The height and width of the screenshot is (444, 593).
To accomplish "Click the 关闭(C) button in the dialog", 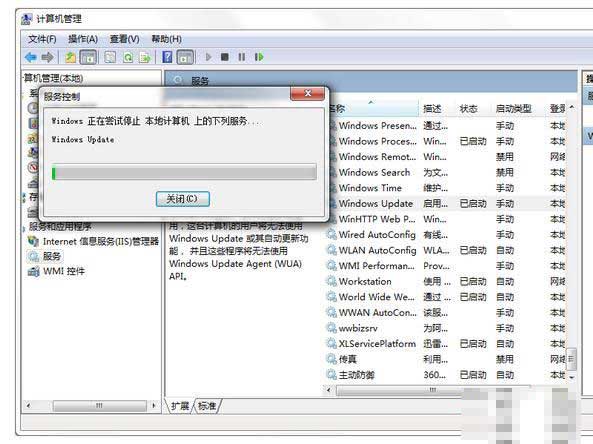I will coord(183,199).
